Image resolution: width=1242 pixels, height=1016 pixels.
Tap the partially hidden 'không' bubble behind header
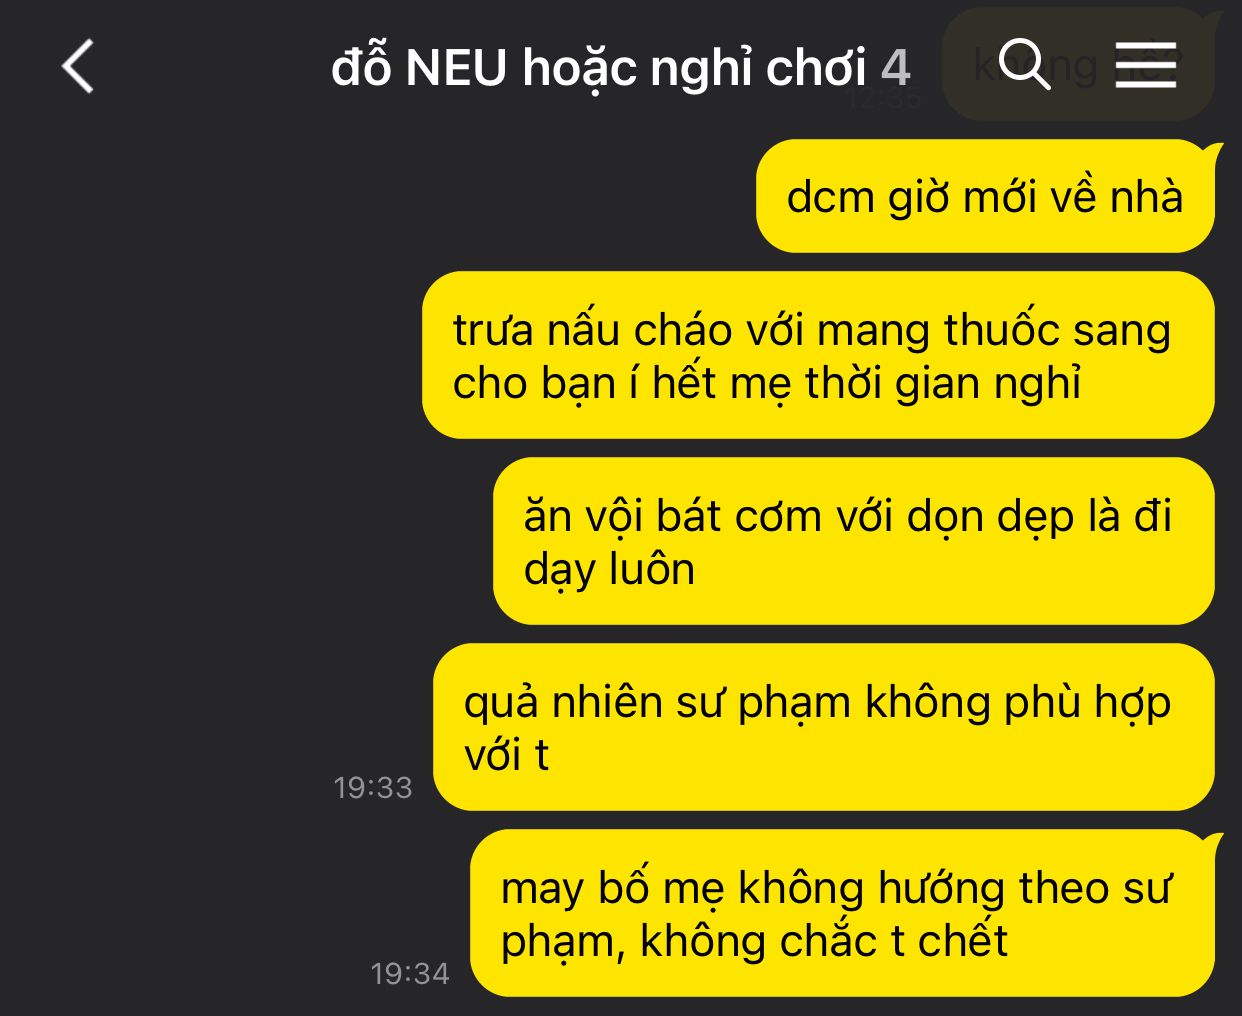tap(1078, 65)
